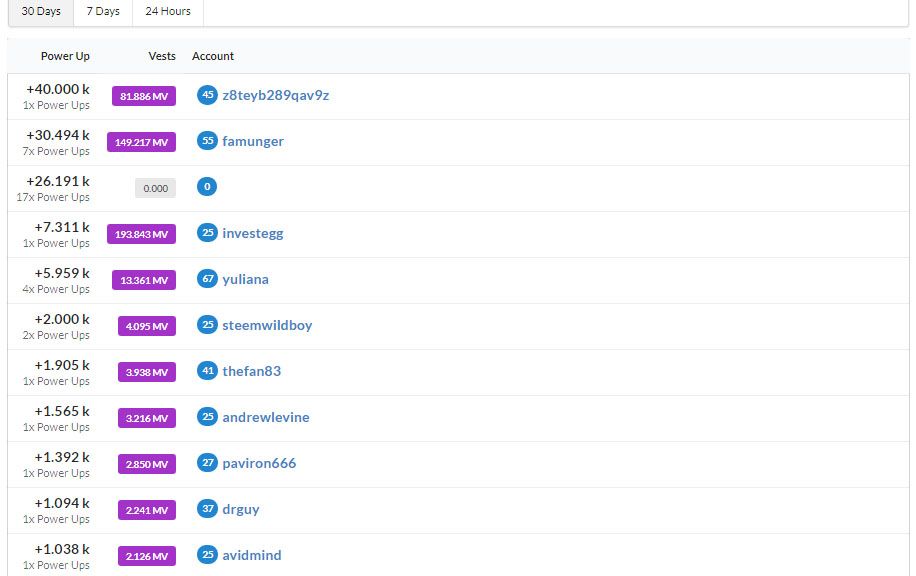The image size is (916, 576).
Task: Click the 4x Power Ups count text
Action: (x=56, y=289)
